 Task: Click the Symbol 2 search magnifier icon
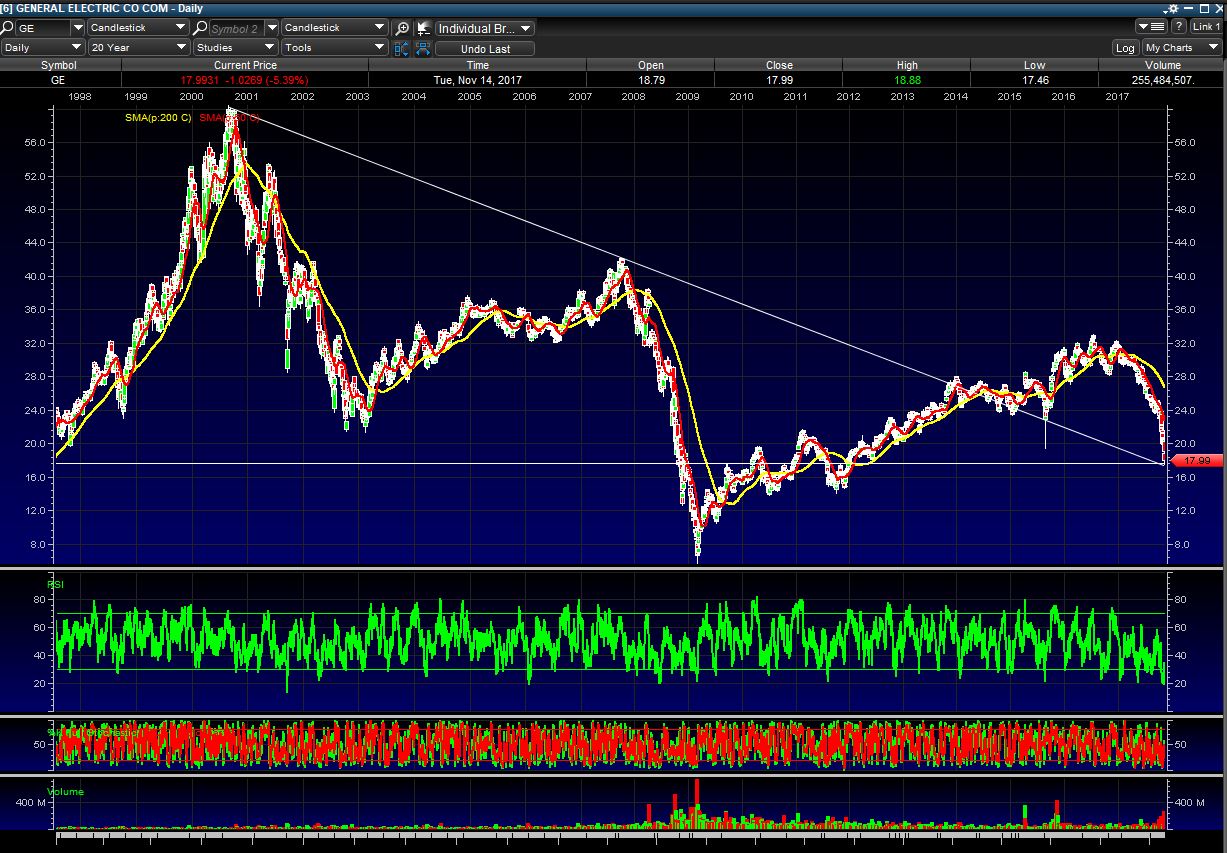201,28
